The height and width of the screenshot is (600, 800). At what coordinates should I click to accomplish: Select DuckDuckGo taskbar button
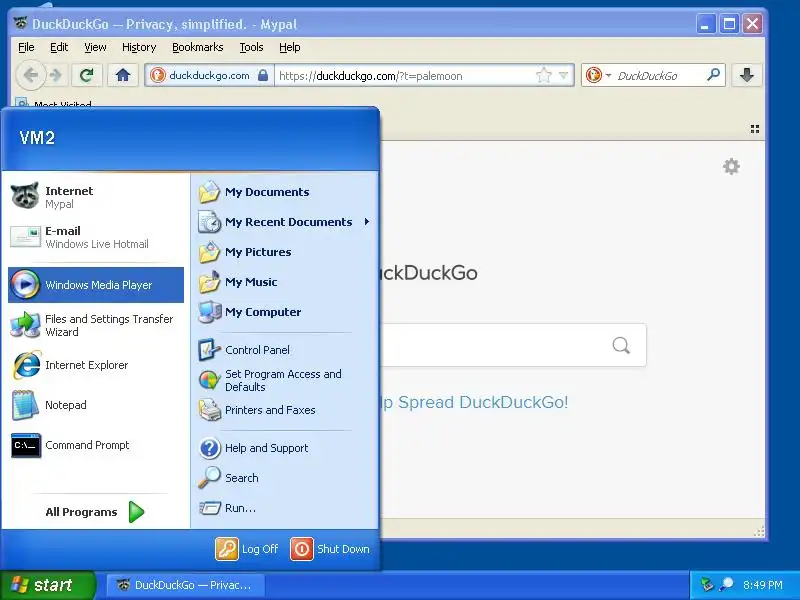(x=186, y=585)
